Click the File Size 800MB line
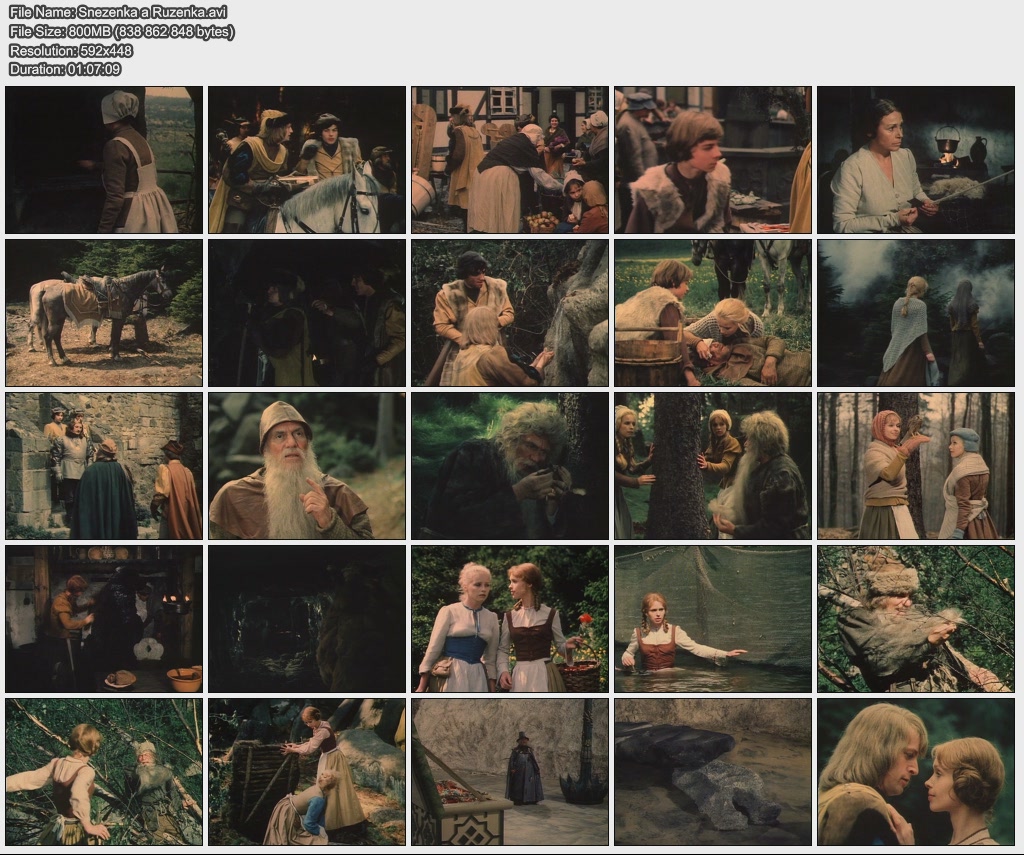Viewport: 1024px width, 855px height. pos(121,32)
